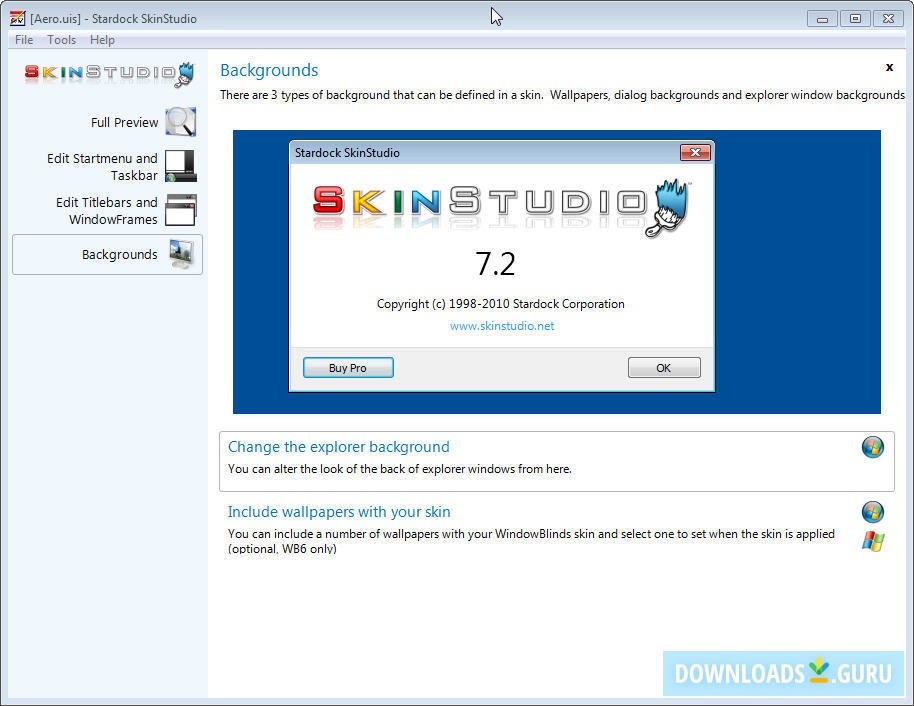Screen dimensions: 914x706
Task: Open the Tools menu
Action: pyautogui.click(x=61, y=40)
